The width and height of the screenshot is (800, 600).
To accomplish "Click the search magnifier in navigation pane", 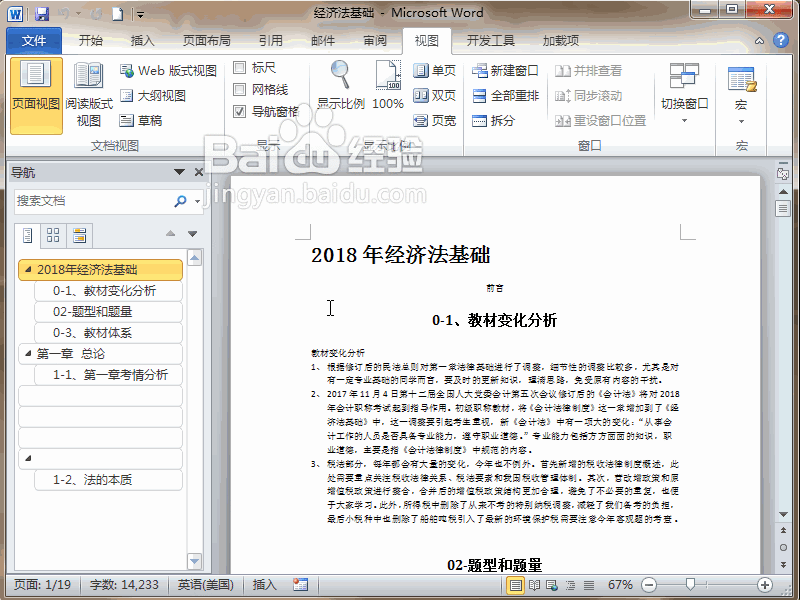I will [180, 201].
